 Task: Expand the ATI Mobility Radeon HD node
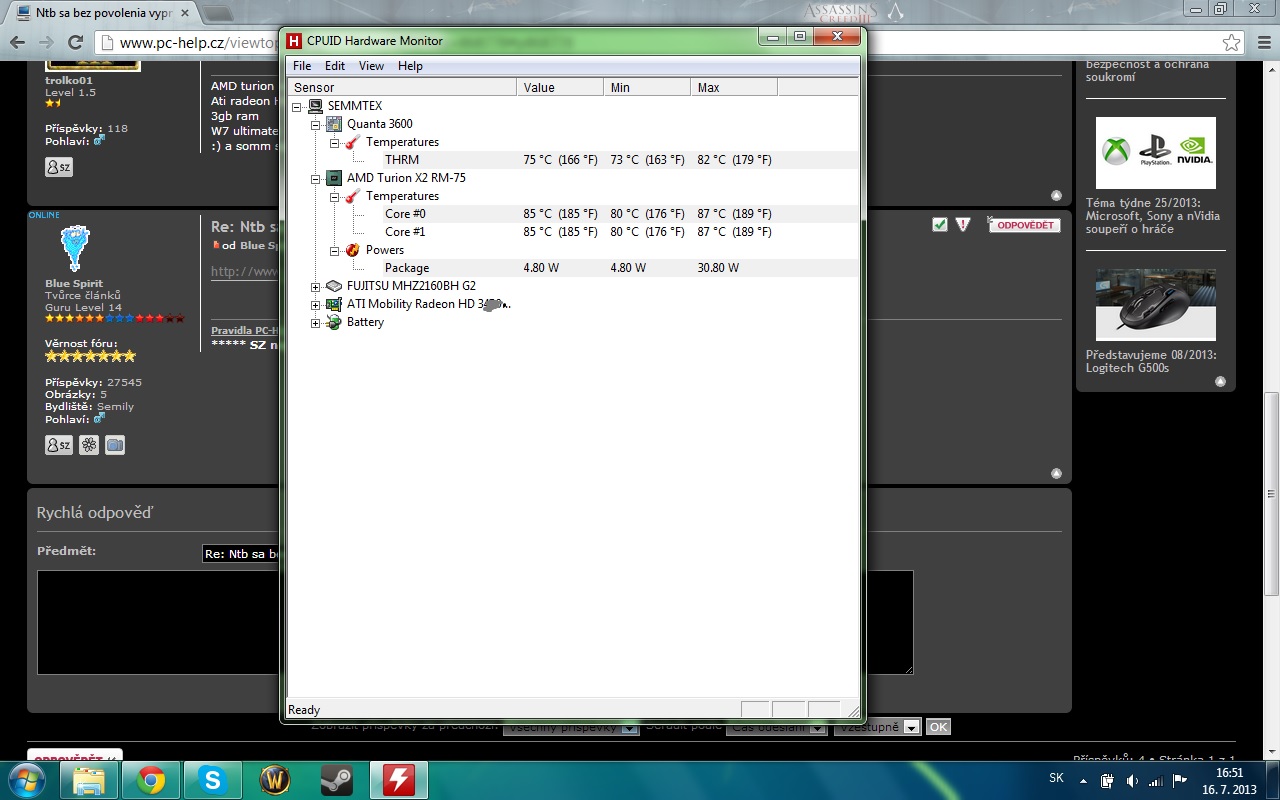316,304
